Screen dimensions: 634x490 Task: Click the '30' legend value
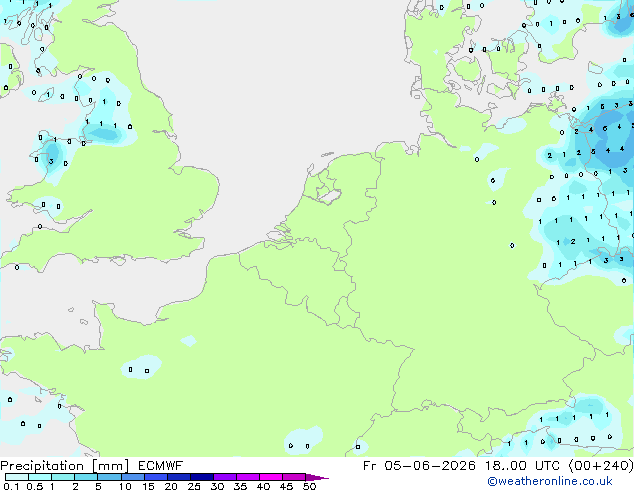(217, 486)
